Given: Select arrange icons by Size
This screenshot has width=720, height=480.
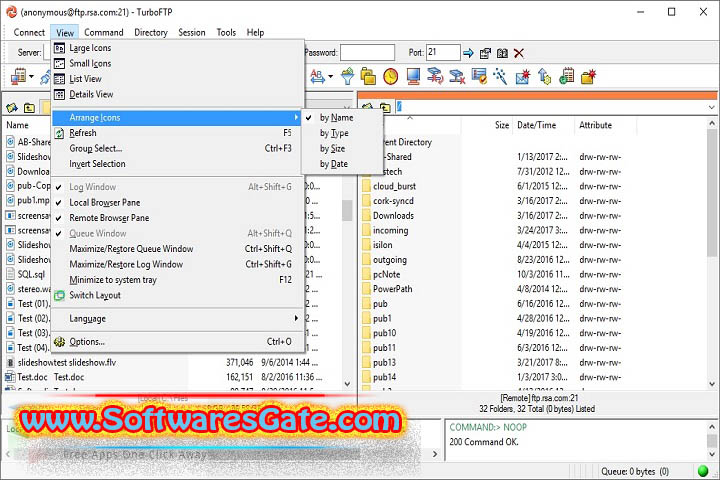Looking at the screenshot, I should tap(342, 148).
